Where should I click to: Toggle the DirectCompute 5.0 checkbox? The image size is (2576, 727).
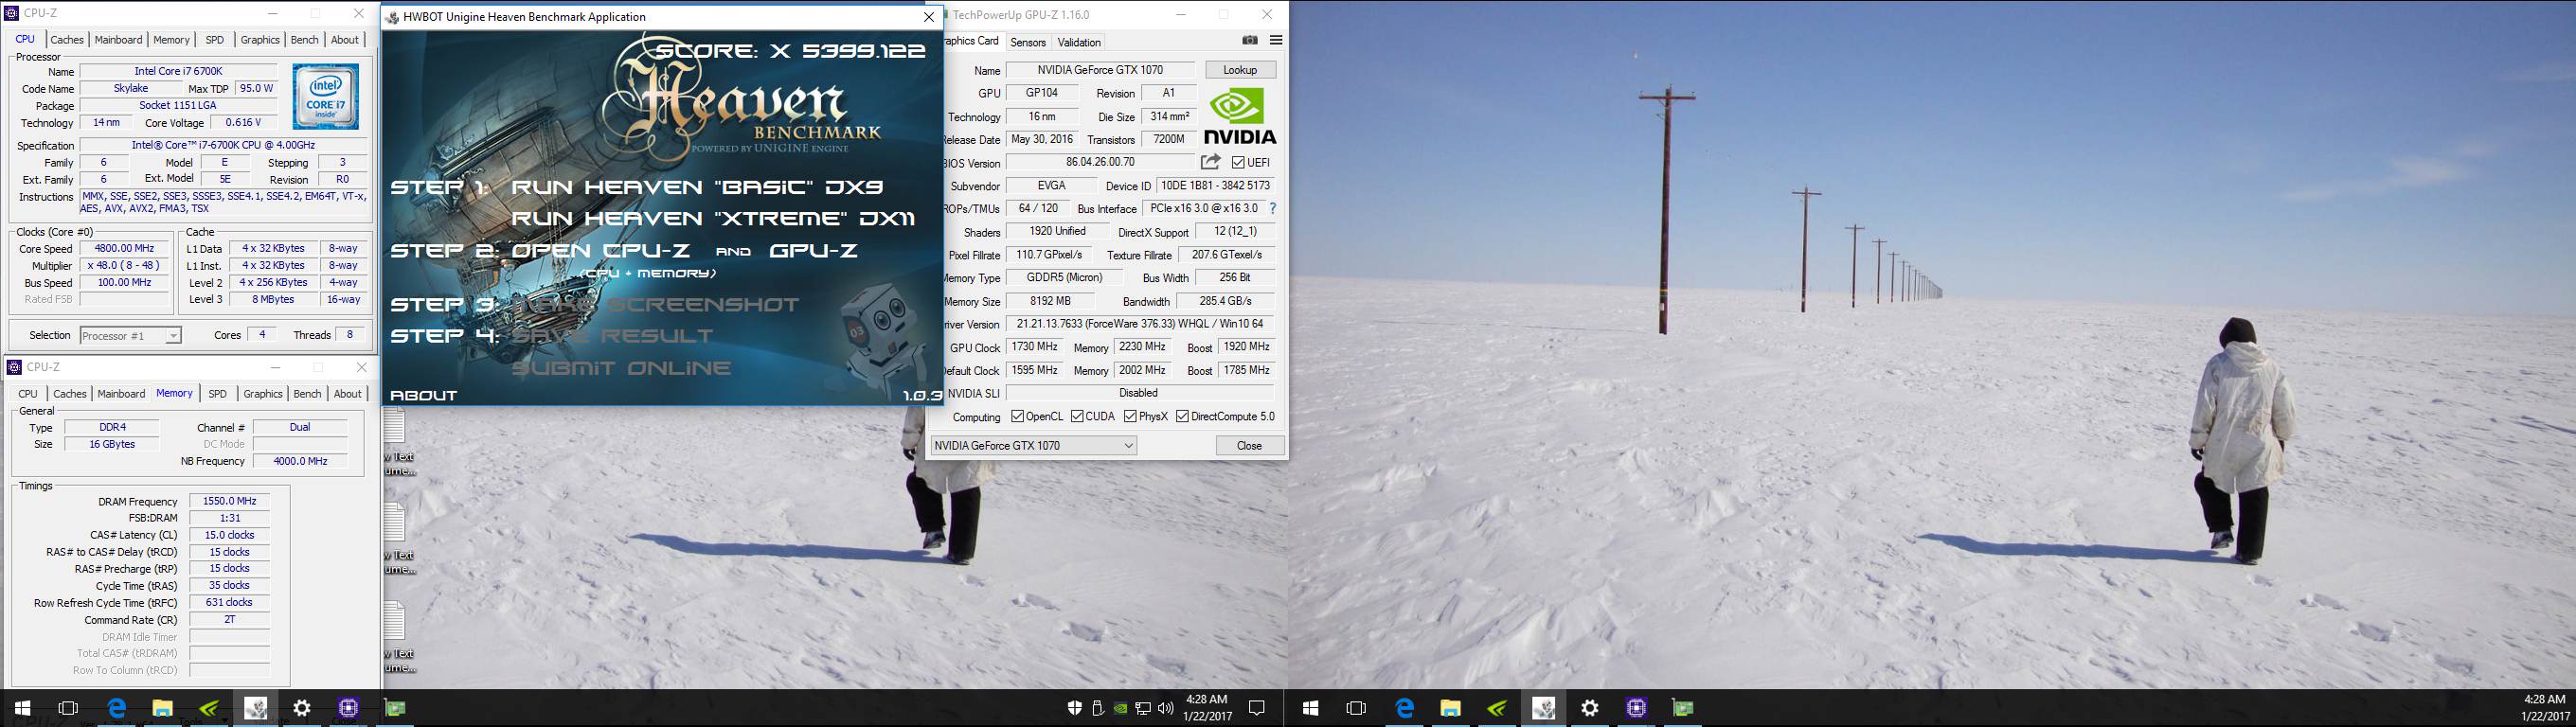[1182, 416]
